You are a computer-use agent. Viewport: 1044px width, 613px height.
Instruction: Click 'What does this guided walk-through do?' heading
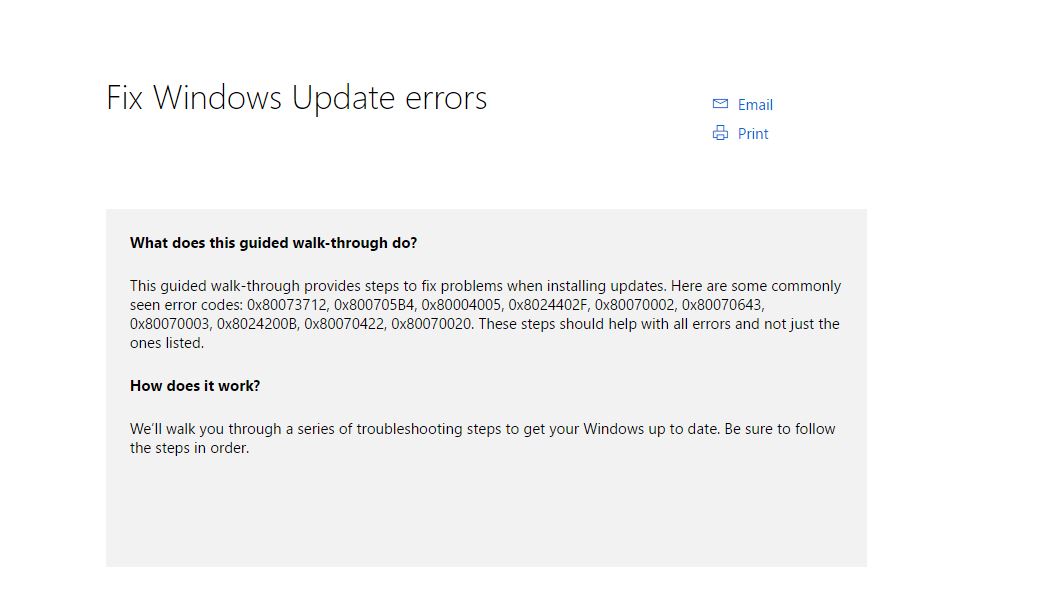(x=273, y=243)
